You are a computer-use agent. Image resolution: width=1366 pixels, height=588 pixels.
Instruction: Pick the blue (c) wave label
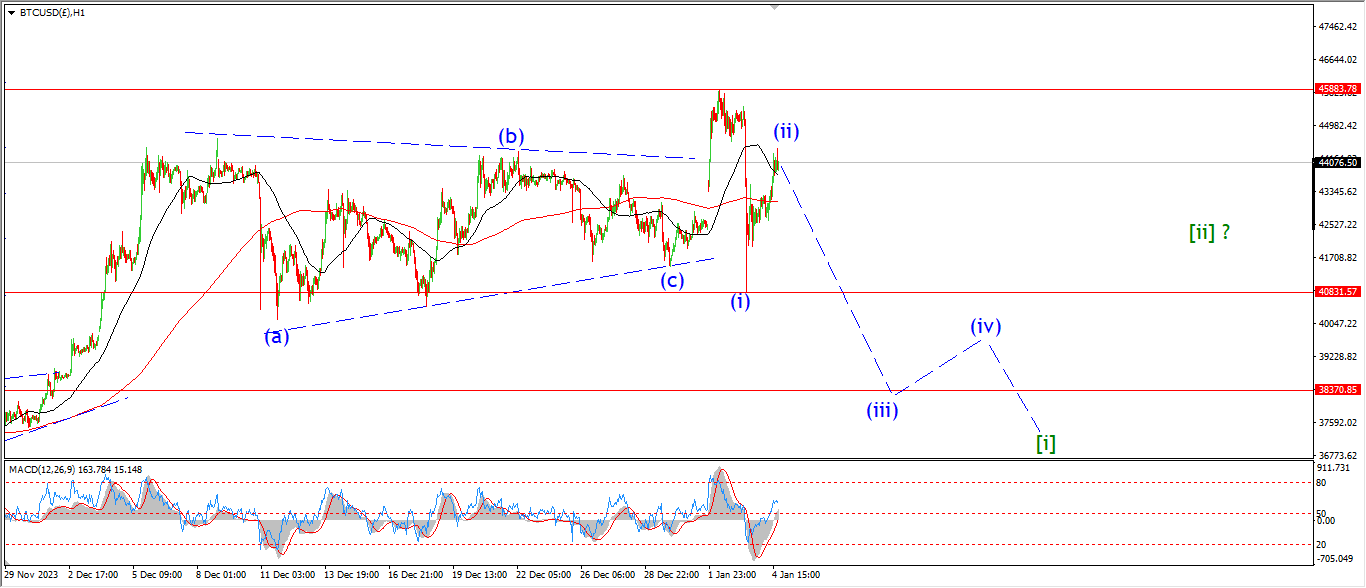click(672, 280)
